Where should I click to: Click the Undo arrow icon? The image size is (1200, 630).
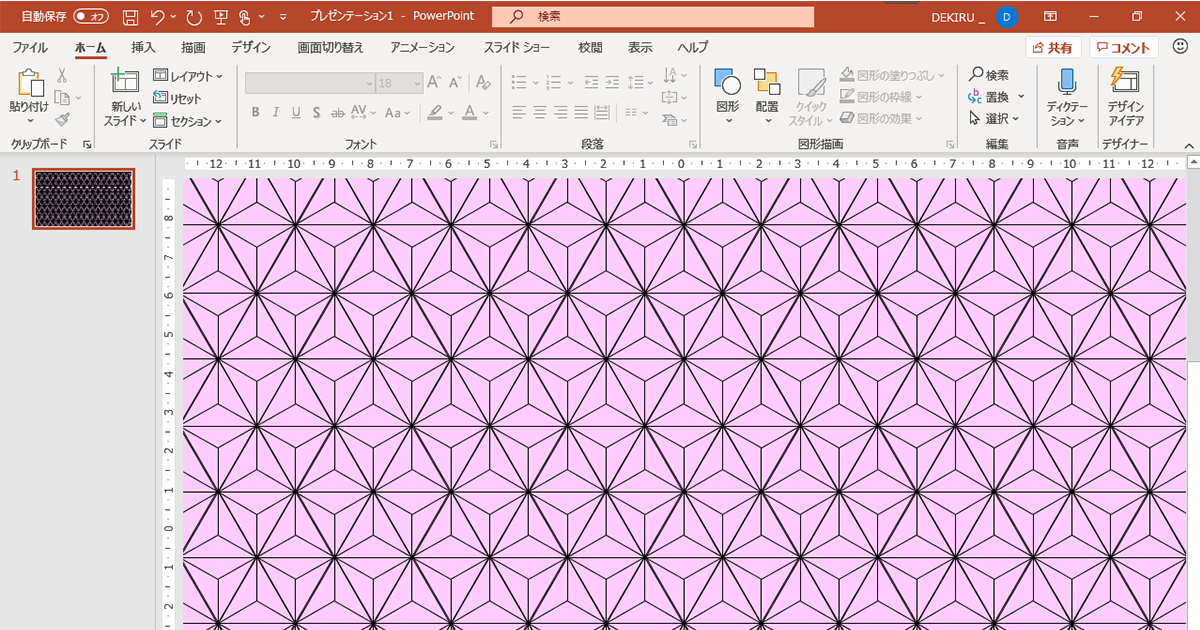pyautogui.click(x=157, y=16)
